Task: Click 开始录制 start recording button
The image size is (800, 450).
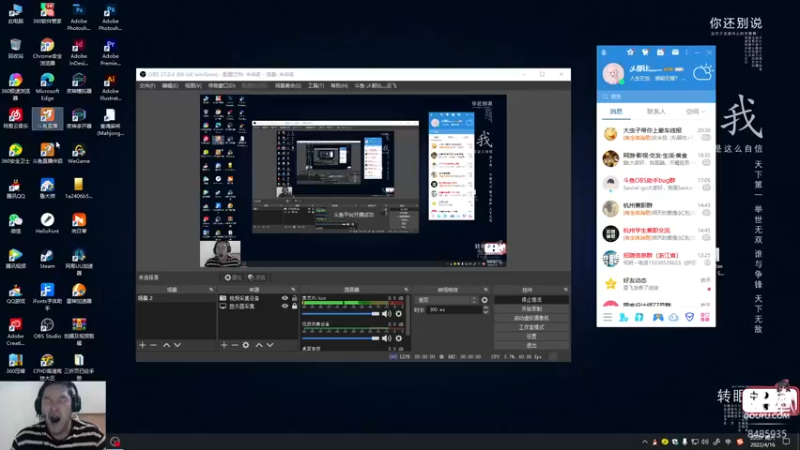Action: pos(531,309)
